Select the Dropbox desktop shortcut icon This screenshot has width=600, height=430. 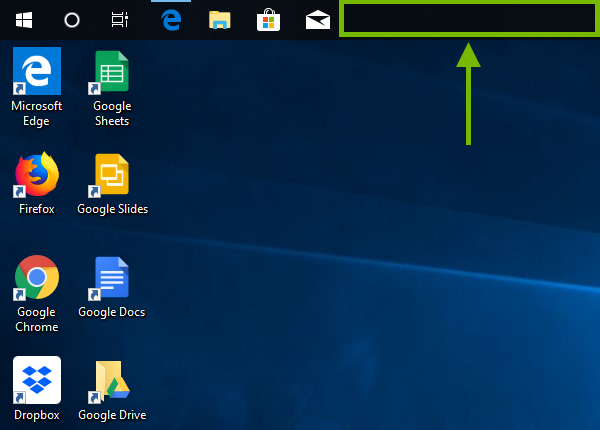(37, 380)
